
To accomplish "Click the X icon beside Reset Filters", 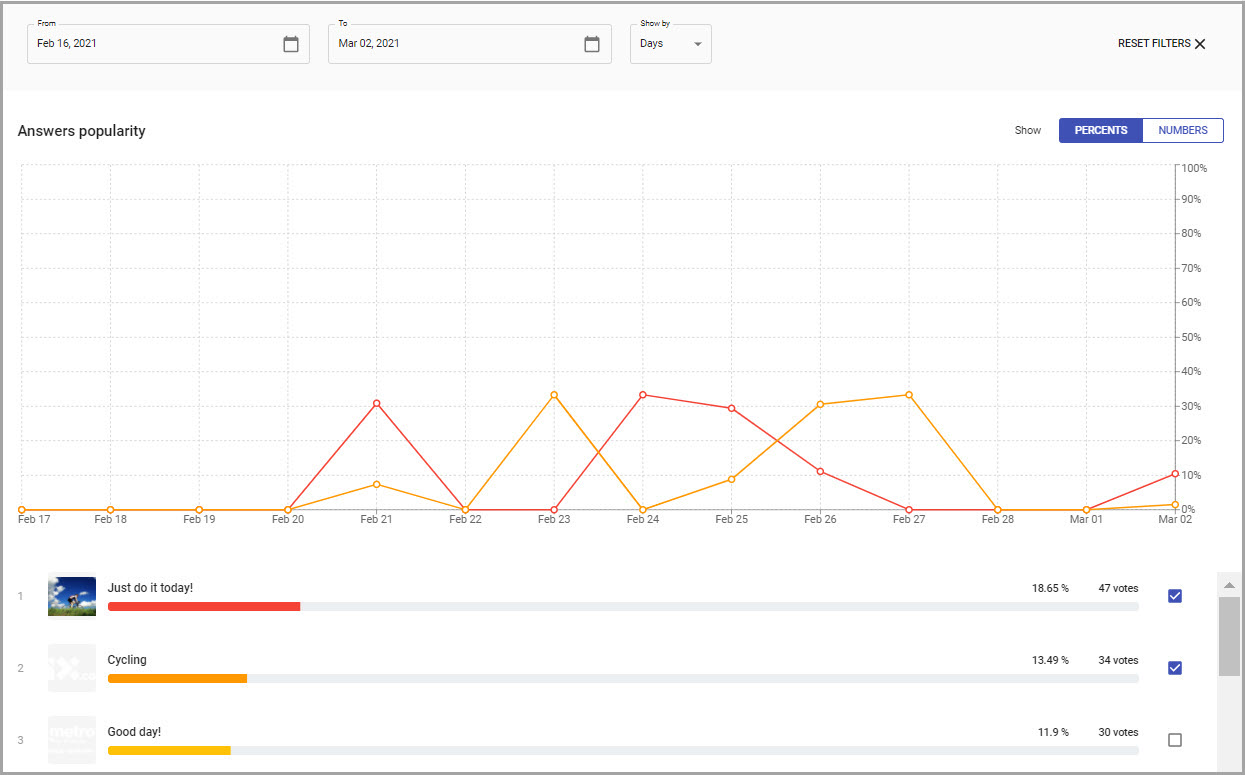I will pos(1200,44).
